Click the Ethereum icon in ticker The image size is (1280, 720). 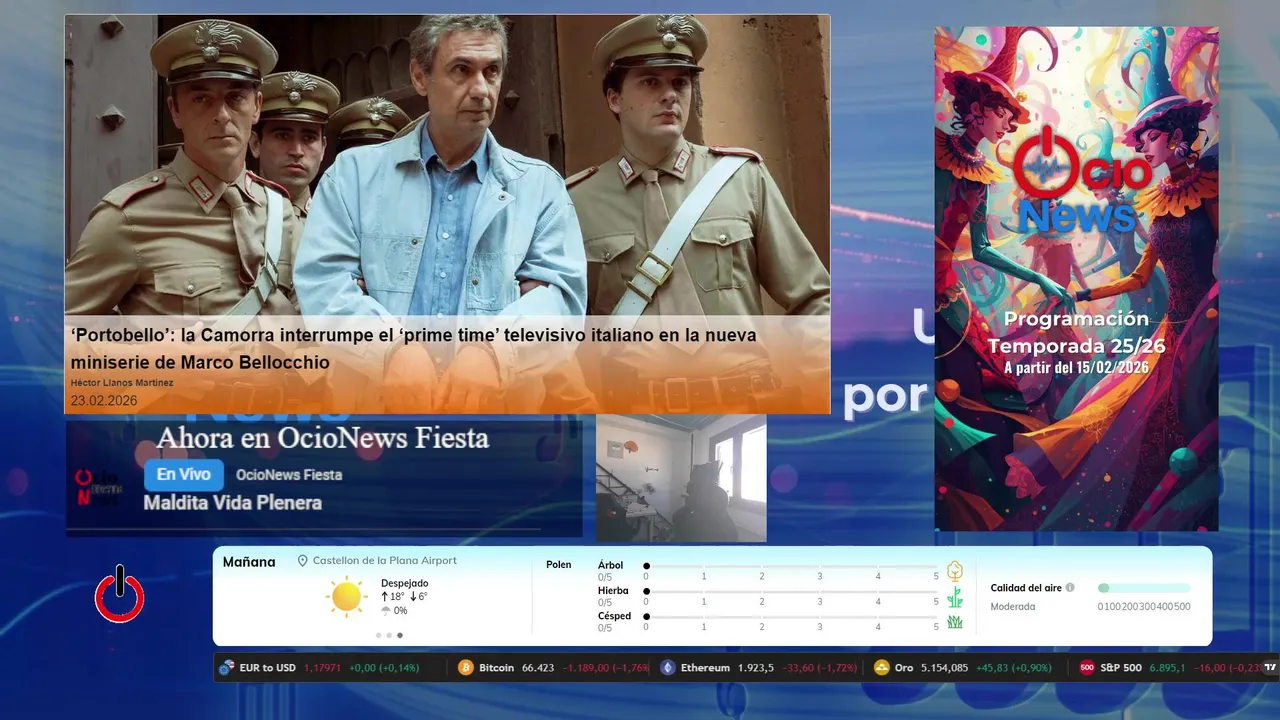pos(668,667)
